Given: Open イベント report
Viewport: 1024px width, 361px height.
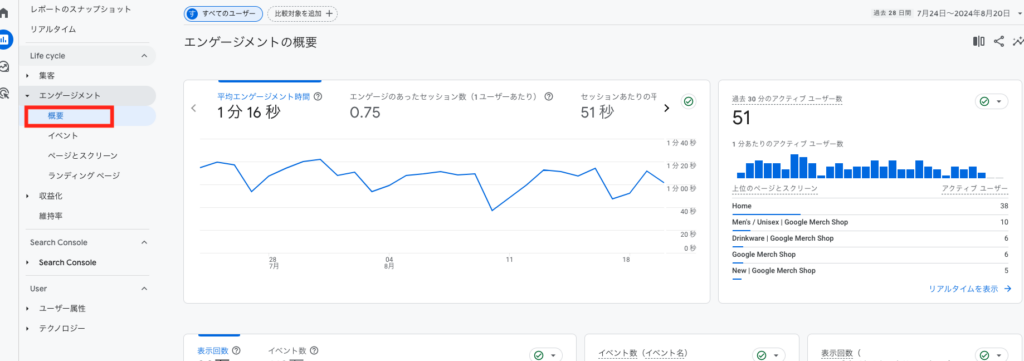Looking at the screenshot, I should tap(63, 136).
